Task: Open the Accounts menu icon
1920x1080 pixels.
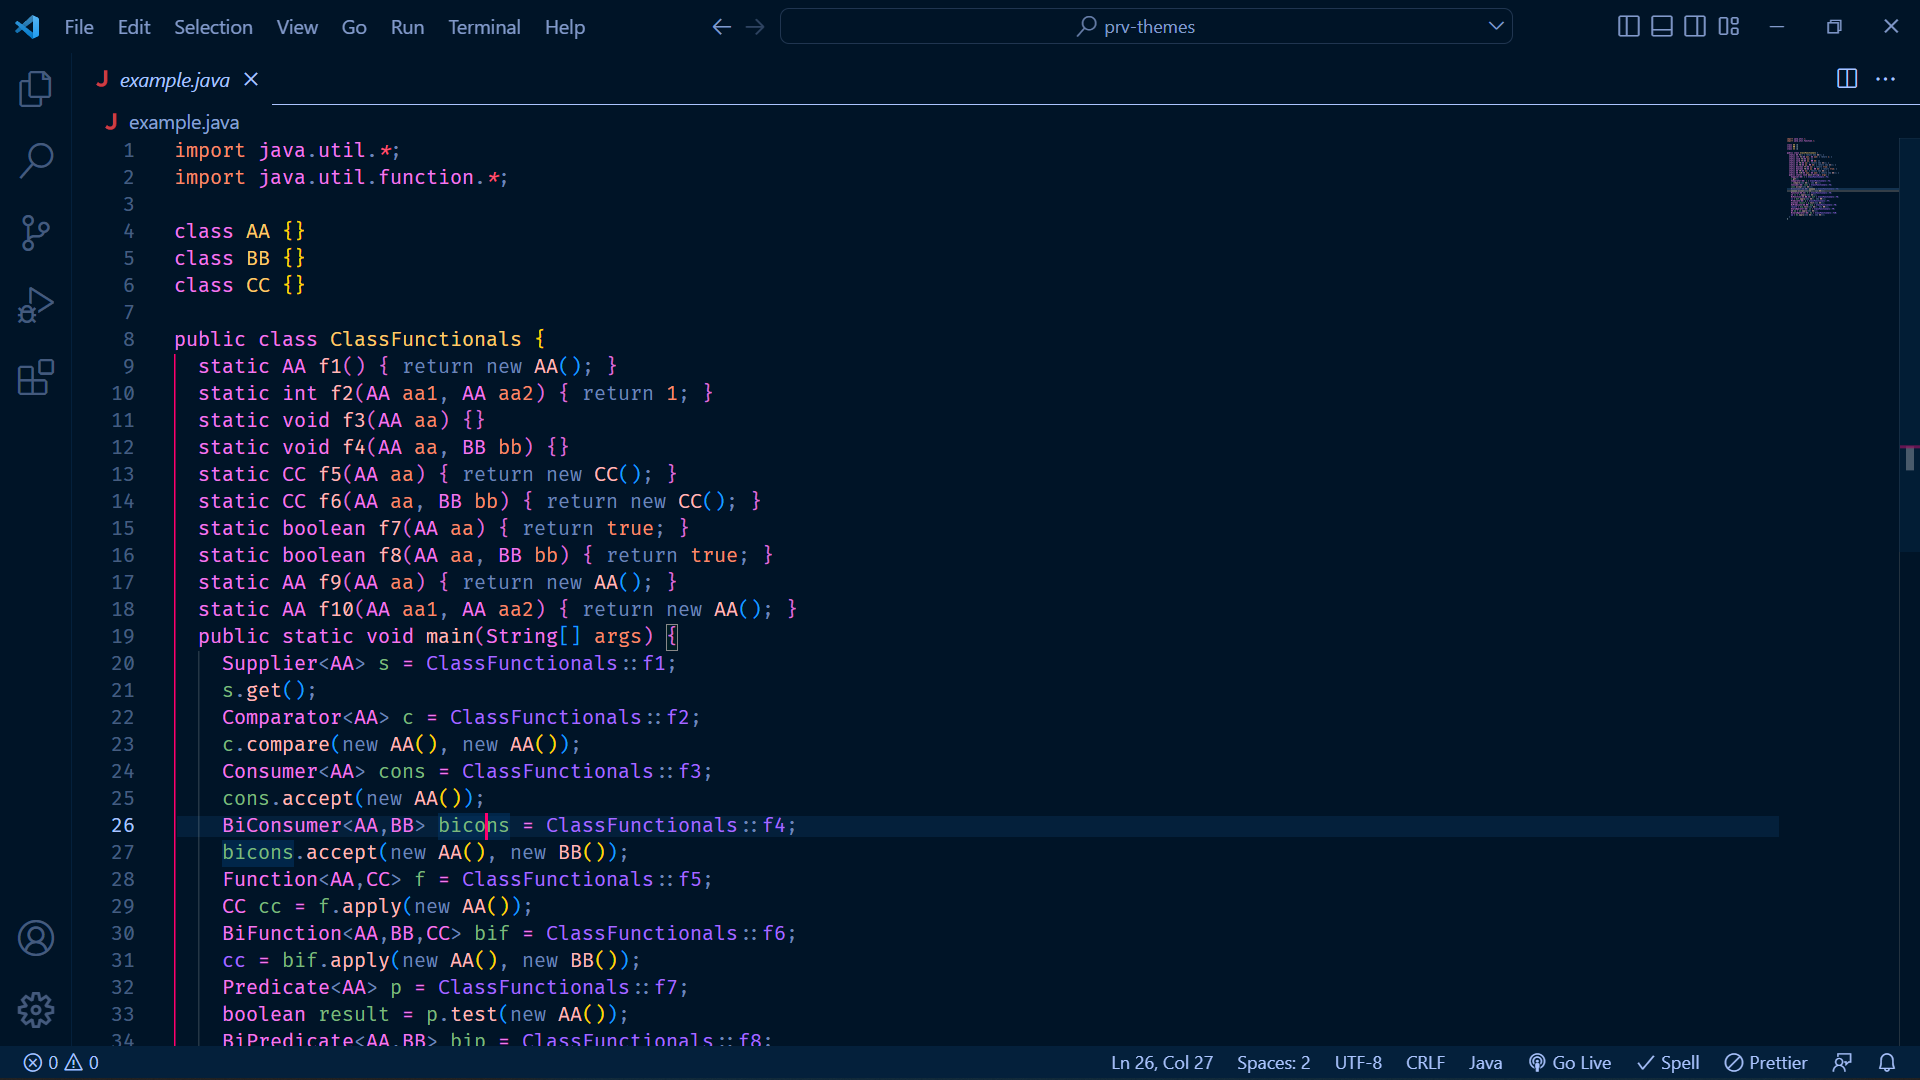Action: click(x=36, y=938)
